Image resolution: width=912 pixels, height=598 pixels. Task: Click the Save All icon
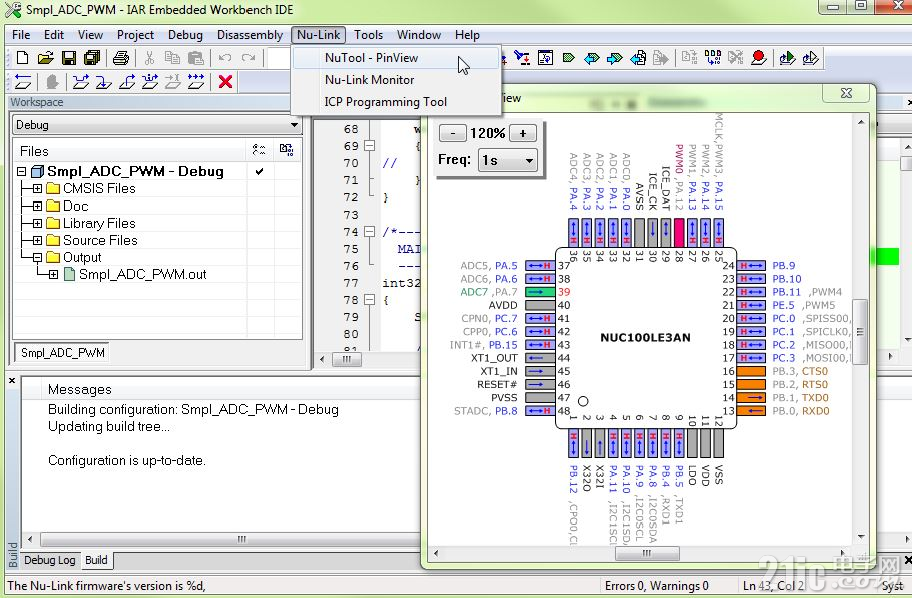[92, 58]
